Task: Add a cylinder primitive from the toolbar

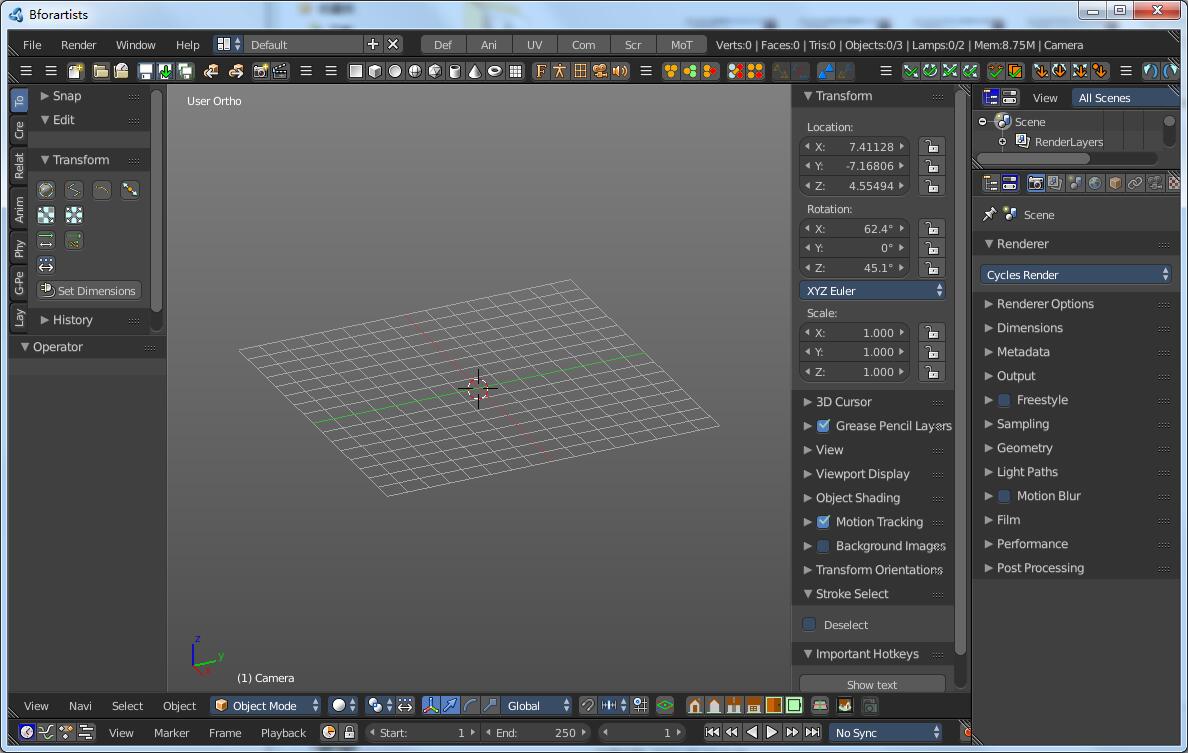Action: tap(455, 71)
